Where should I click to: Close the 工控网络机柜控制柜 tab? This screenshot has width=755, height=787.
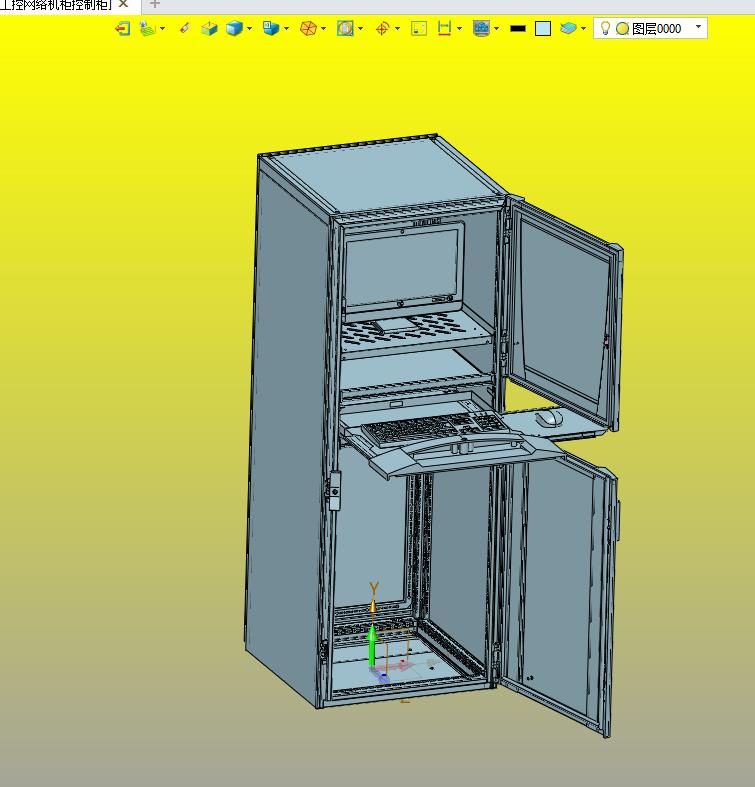tap(123, 4)
